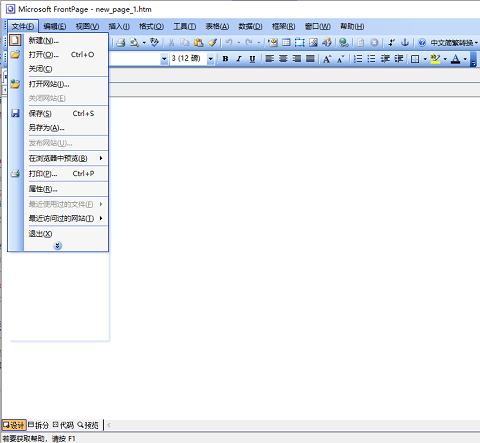
Task: Switch to the 预览 preview tab
Action: [88, 425]
